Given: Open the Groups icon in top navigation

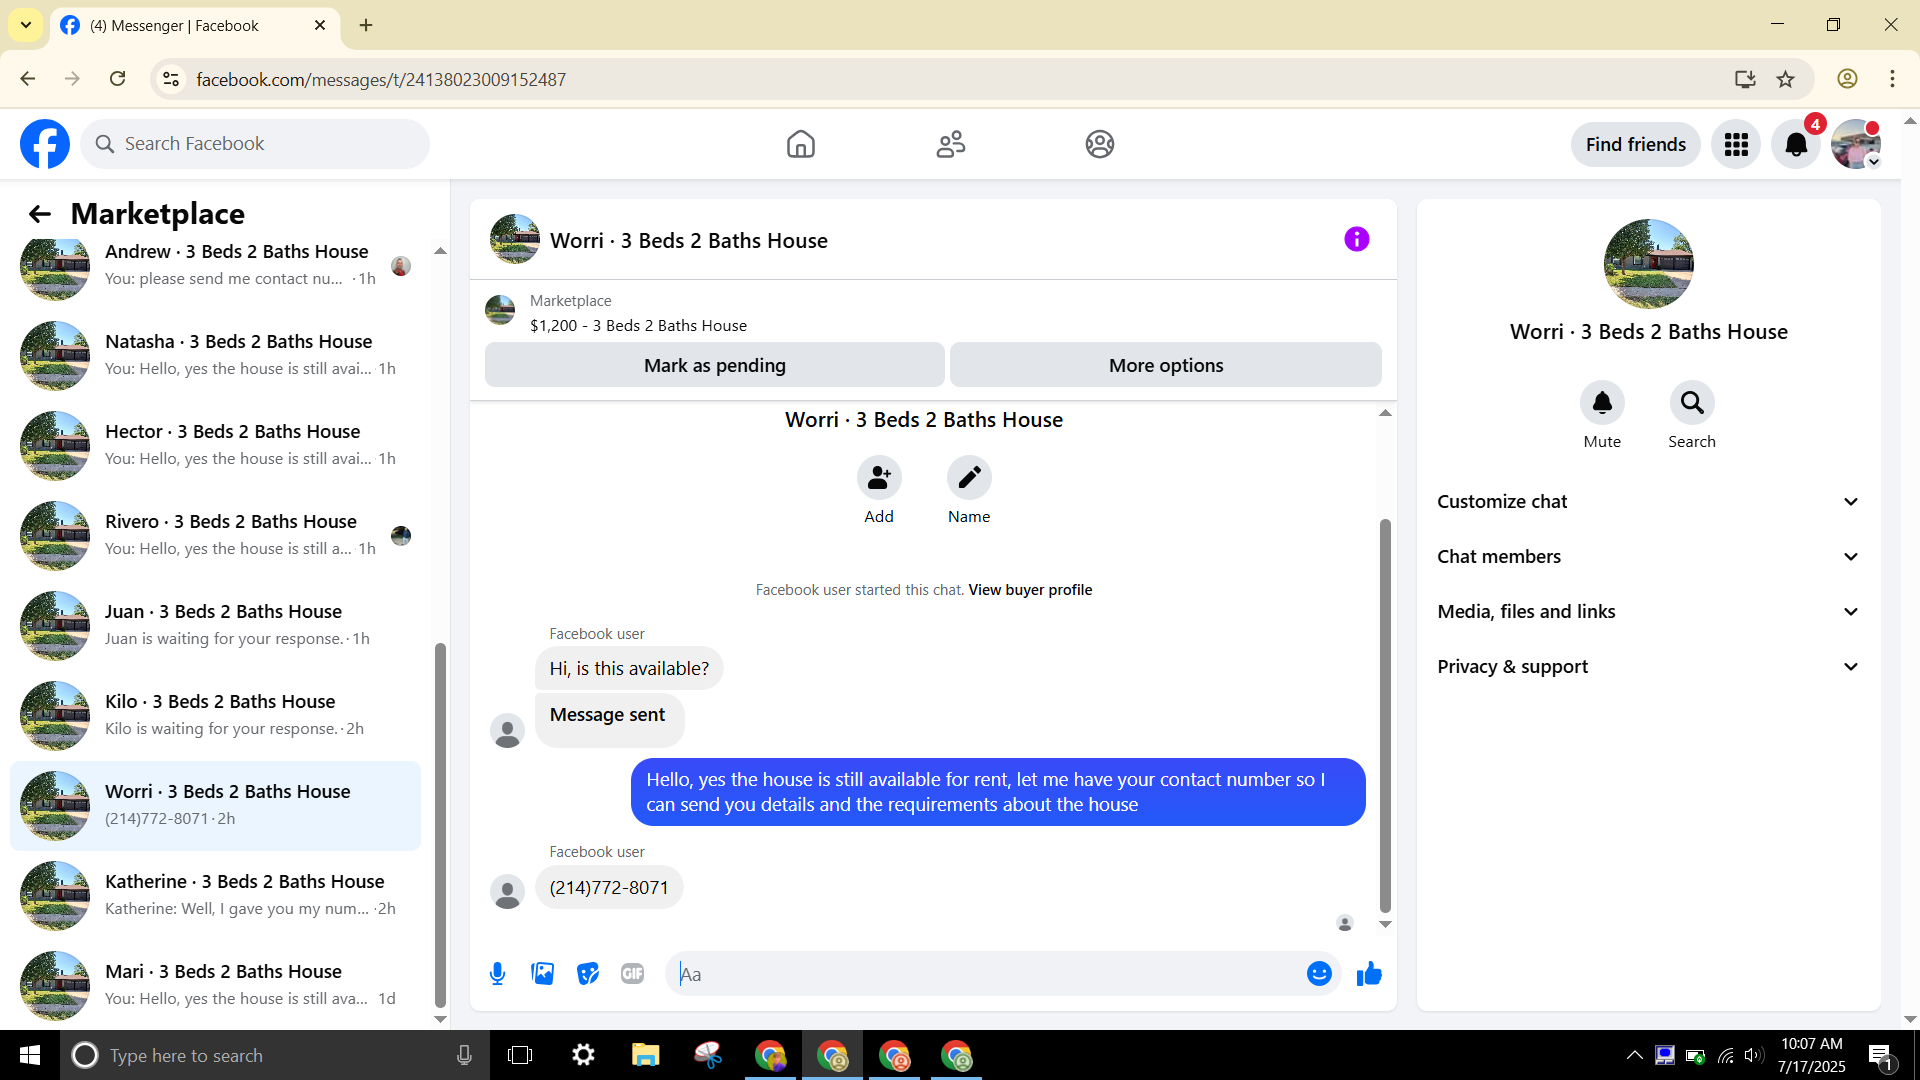Looking at the screenshot, I should click(1100, 144).
